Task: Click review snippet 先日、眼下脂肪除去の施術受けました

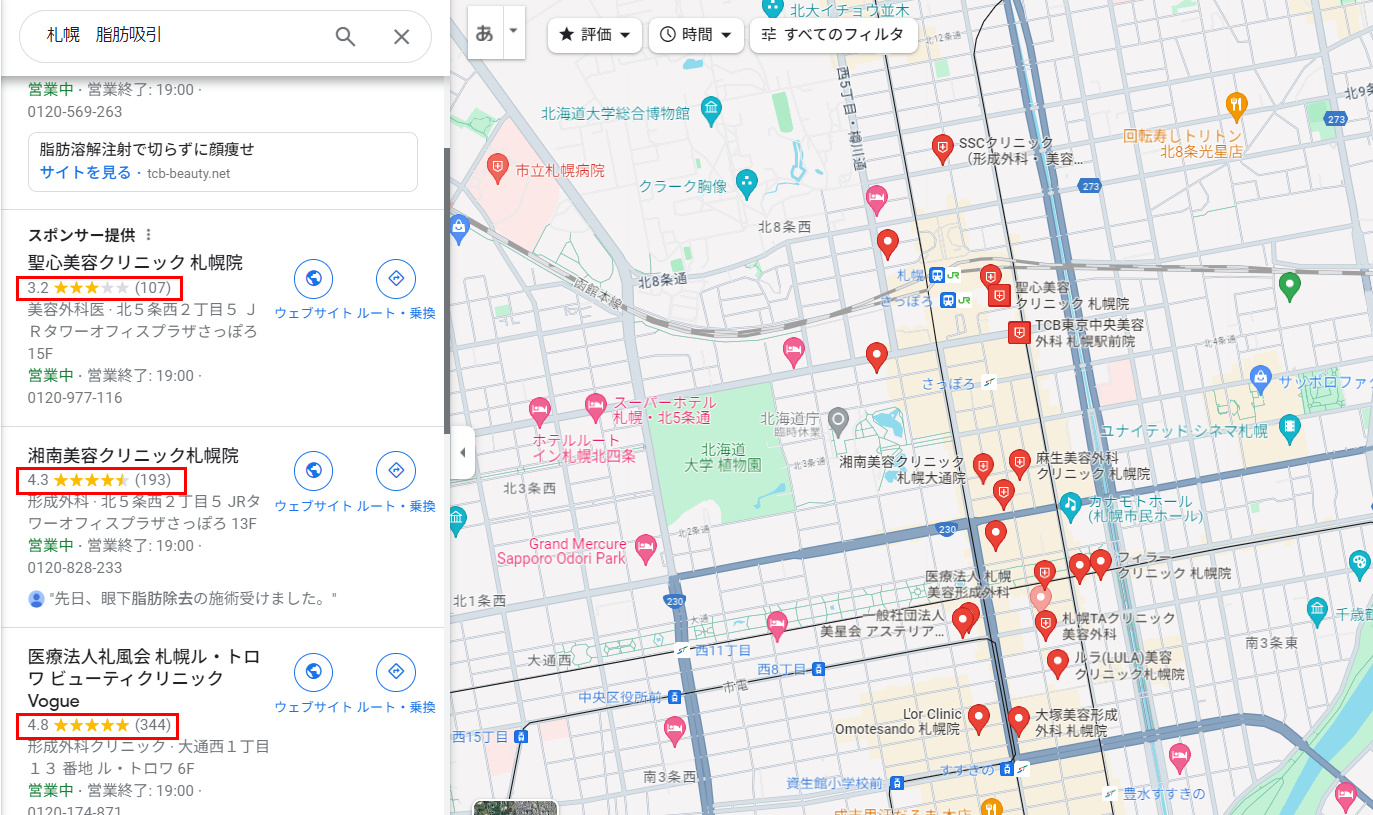Action: click(x=192, y=599)
